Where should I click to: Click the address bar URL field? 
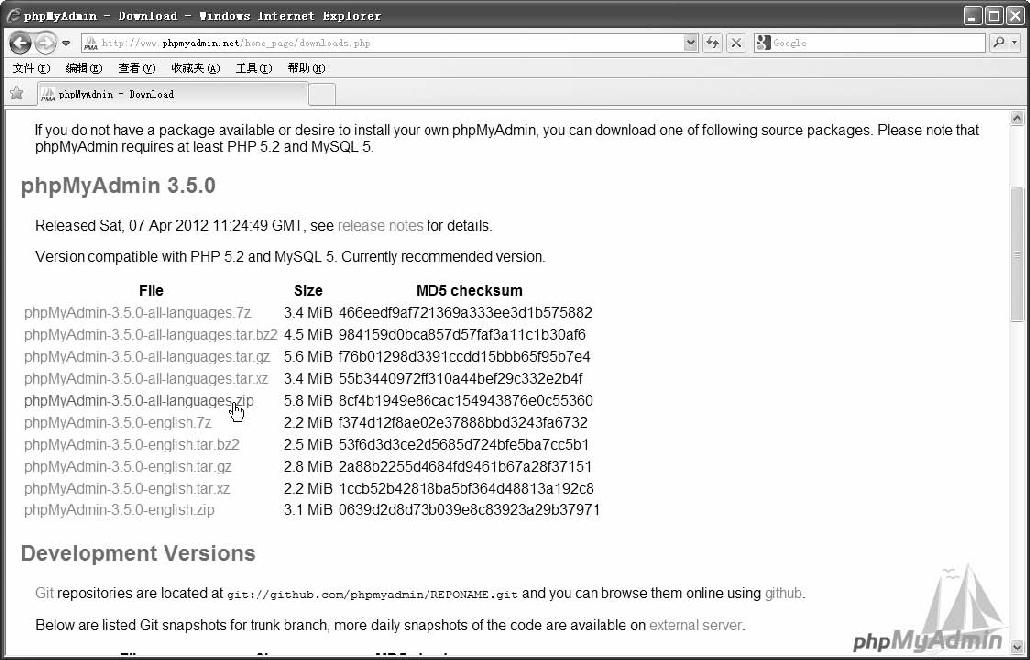[390, 43]
